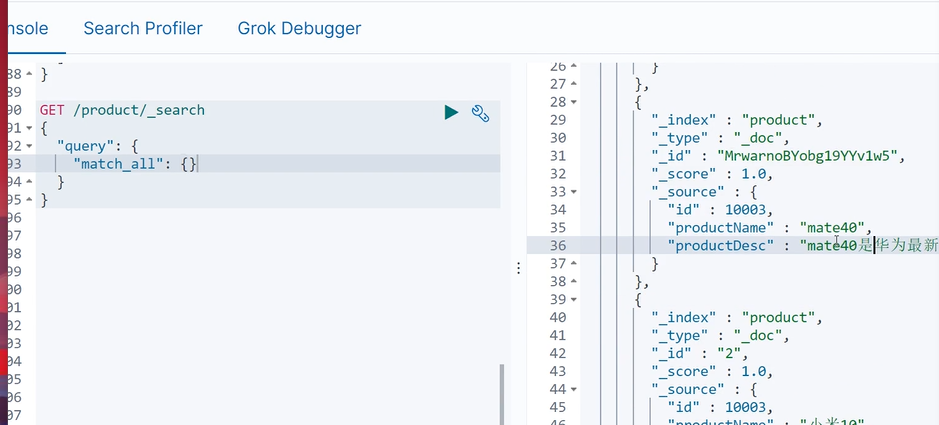Click the request editor vertical scrollbar
Screen dimensions: 939x425
(x=502, y=394)
